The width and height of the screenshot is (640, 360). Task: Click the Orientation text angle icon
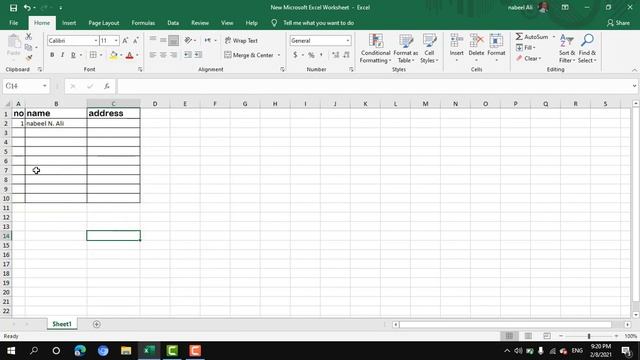188,40
